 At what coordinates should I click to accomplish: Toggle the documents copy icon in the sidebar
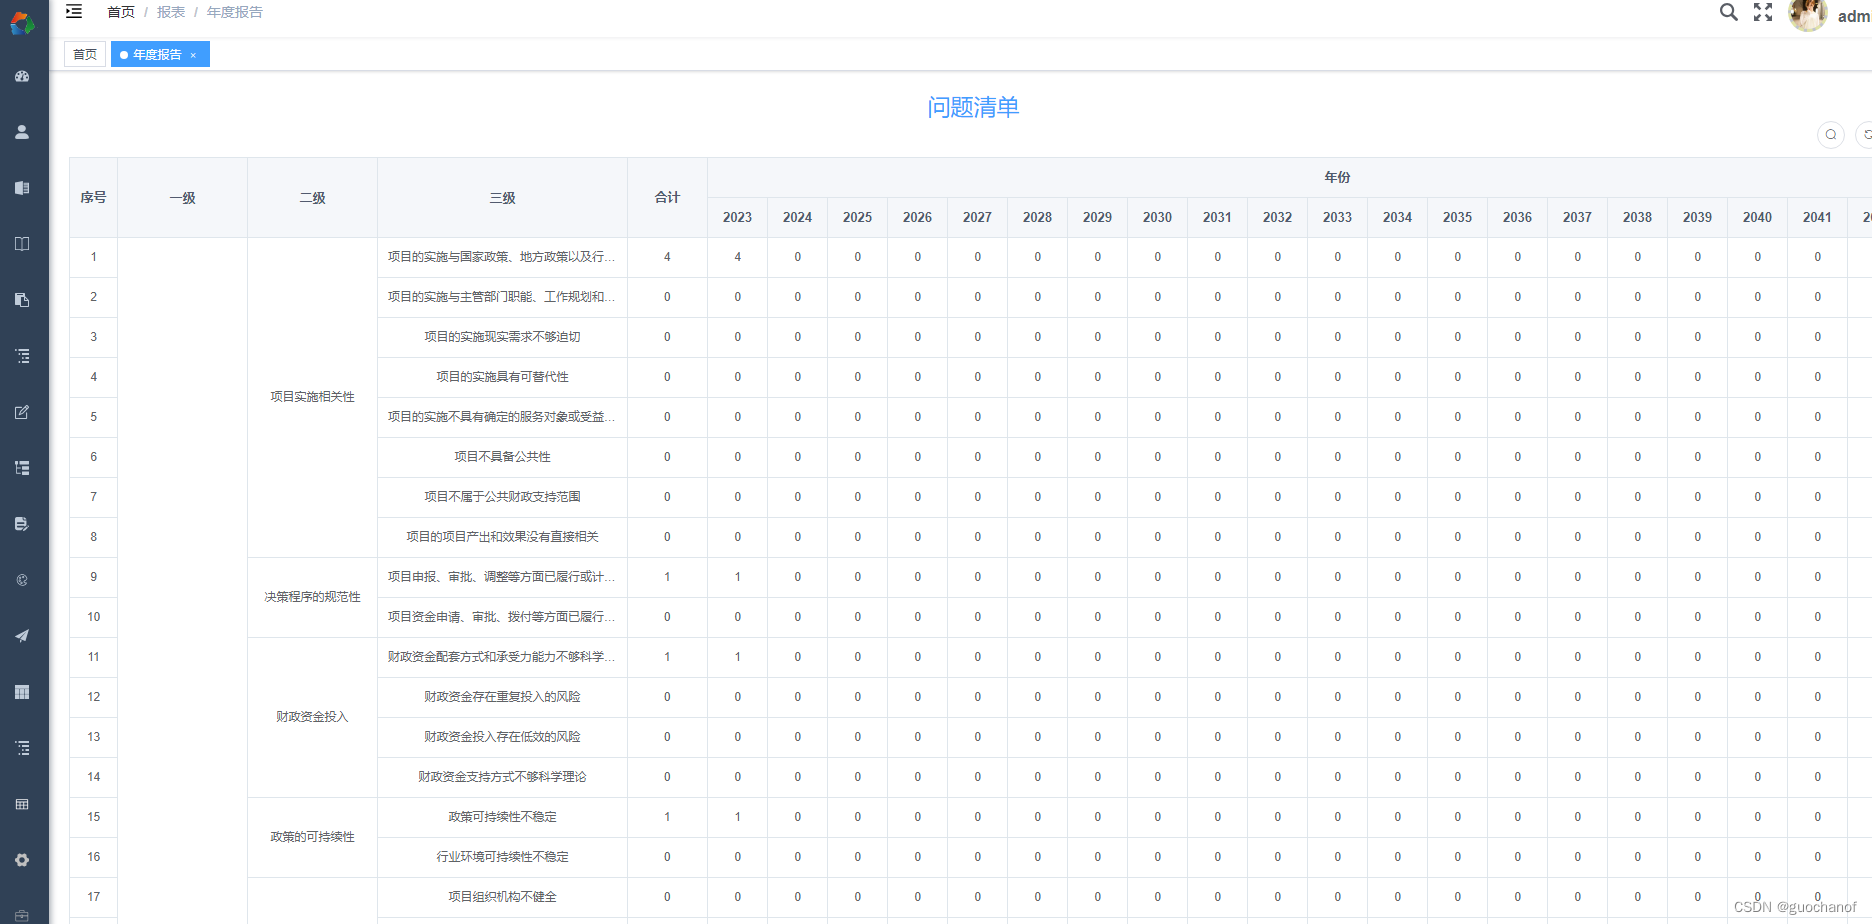pyautogui.click(x=21, y=299)
